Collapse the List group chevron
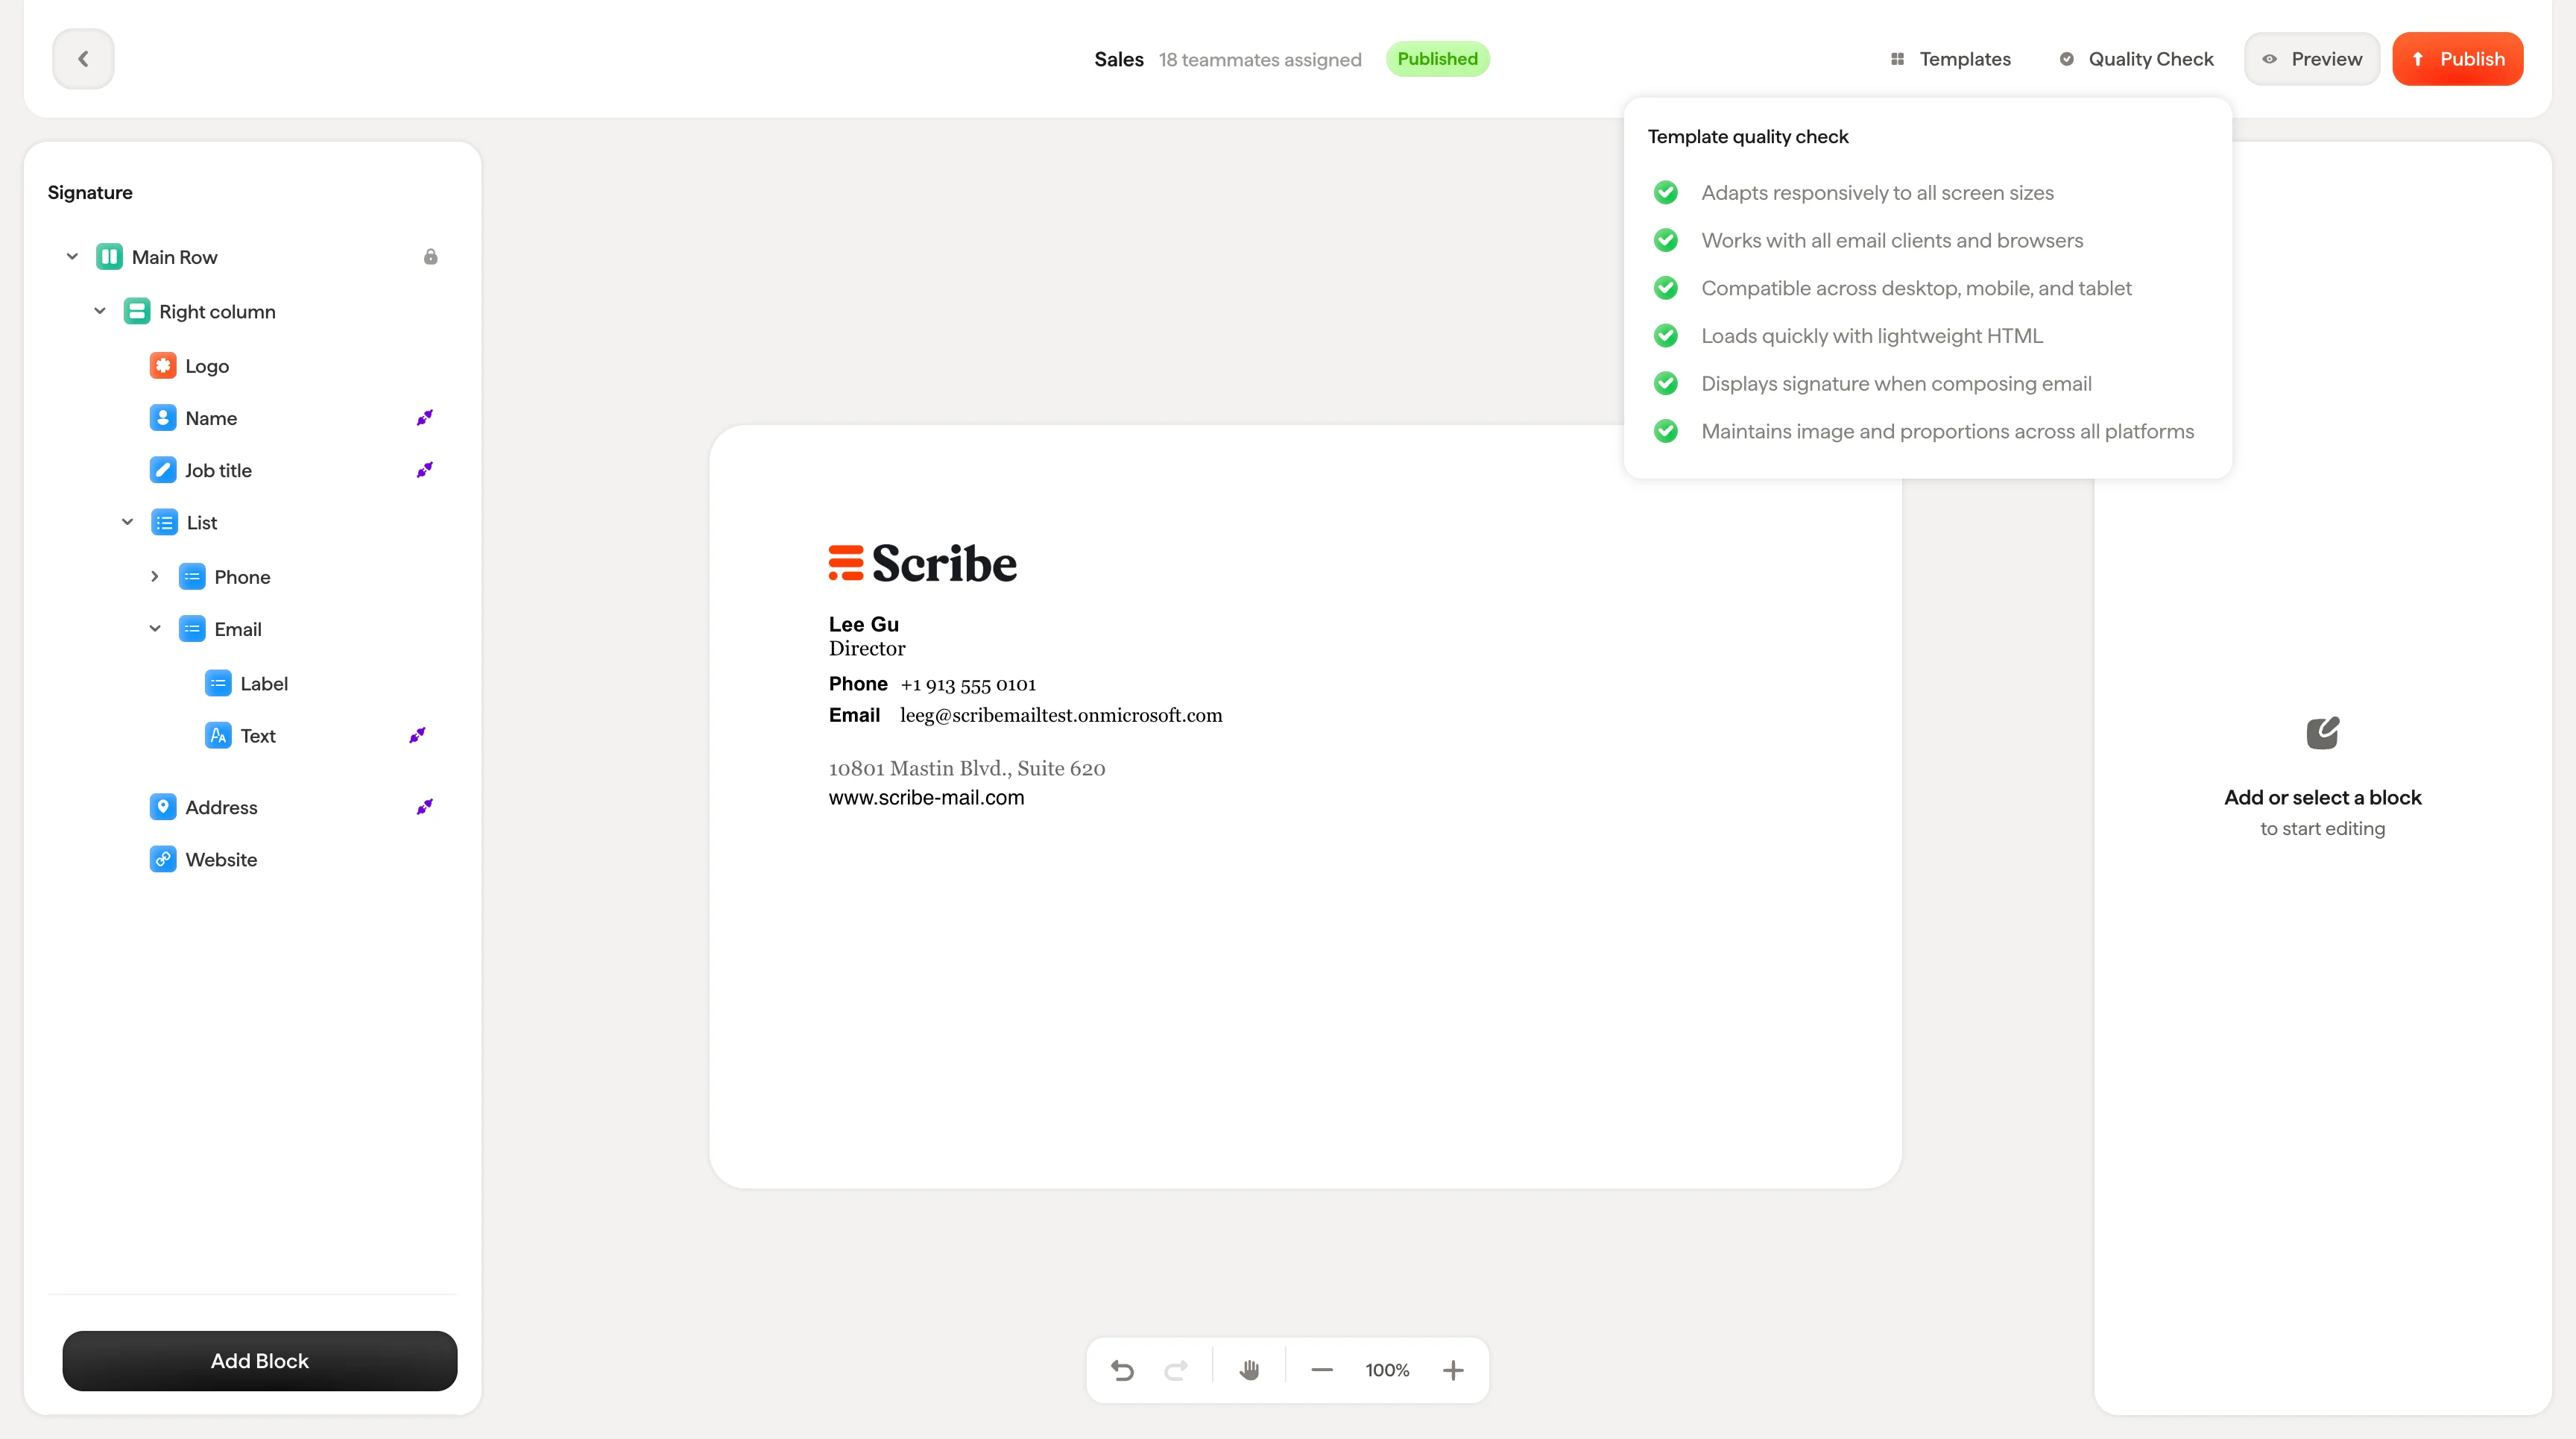The image size is (2576, 1439). [127, 522]
